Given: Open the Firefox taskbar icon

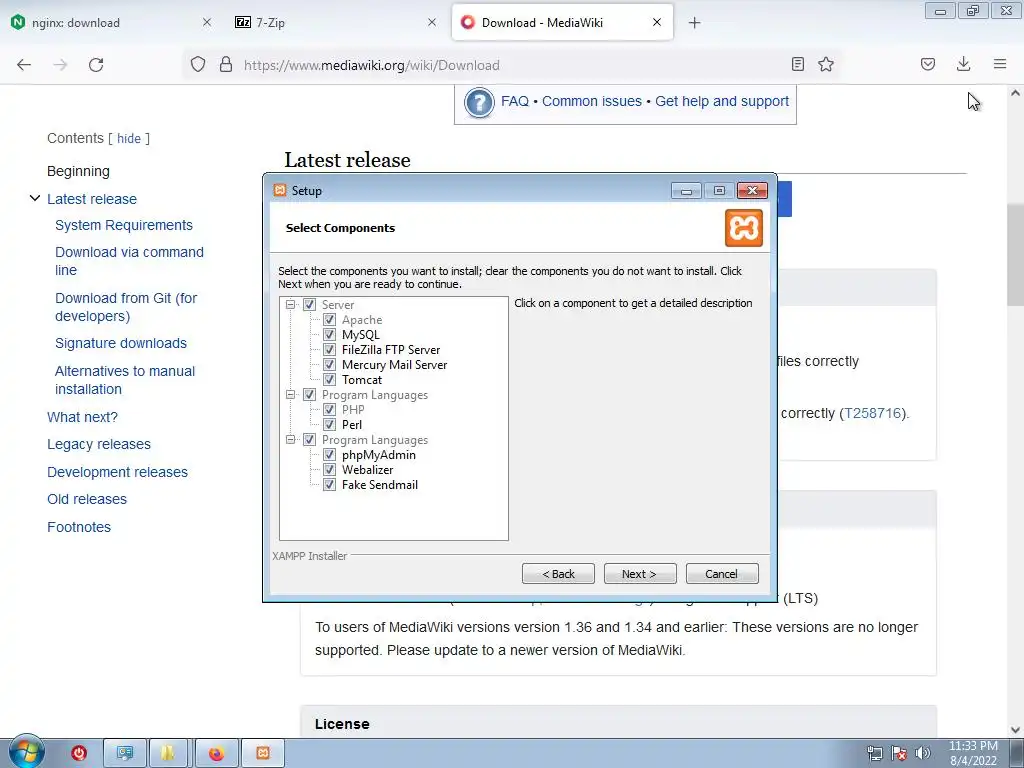Looking at the screenshot, I should [216, 753].
